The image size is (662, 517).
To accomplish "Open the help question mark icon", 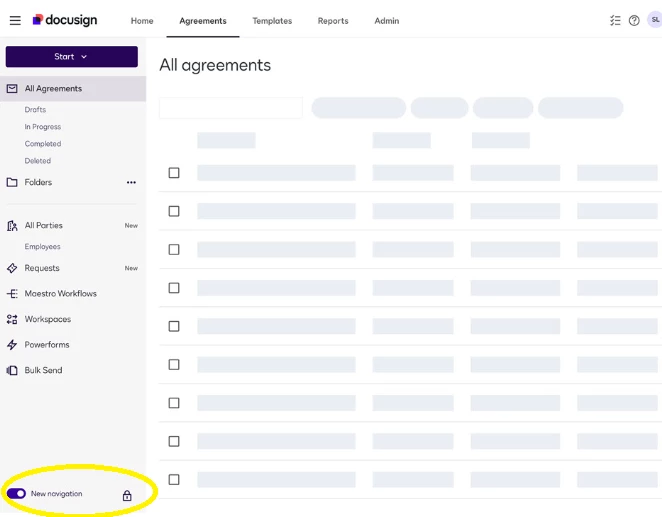I will [634, 20].
